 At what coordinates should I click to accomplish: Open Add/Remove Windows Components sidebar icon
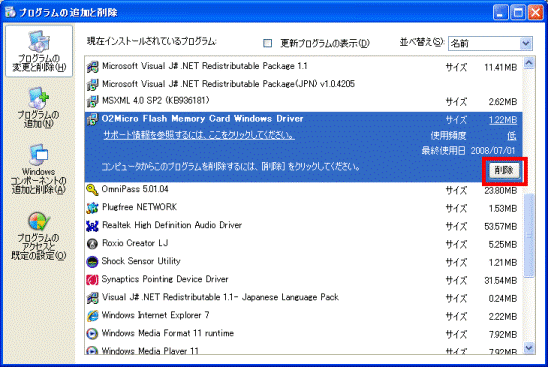[x=38, y=169]
